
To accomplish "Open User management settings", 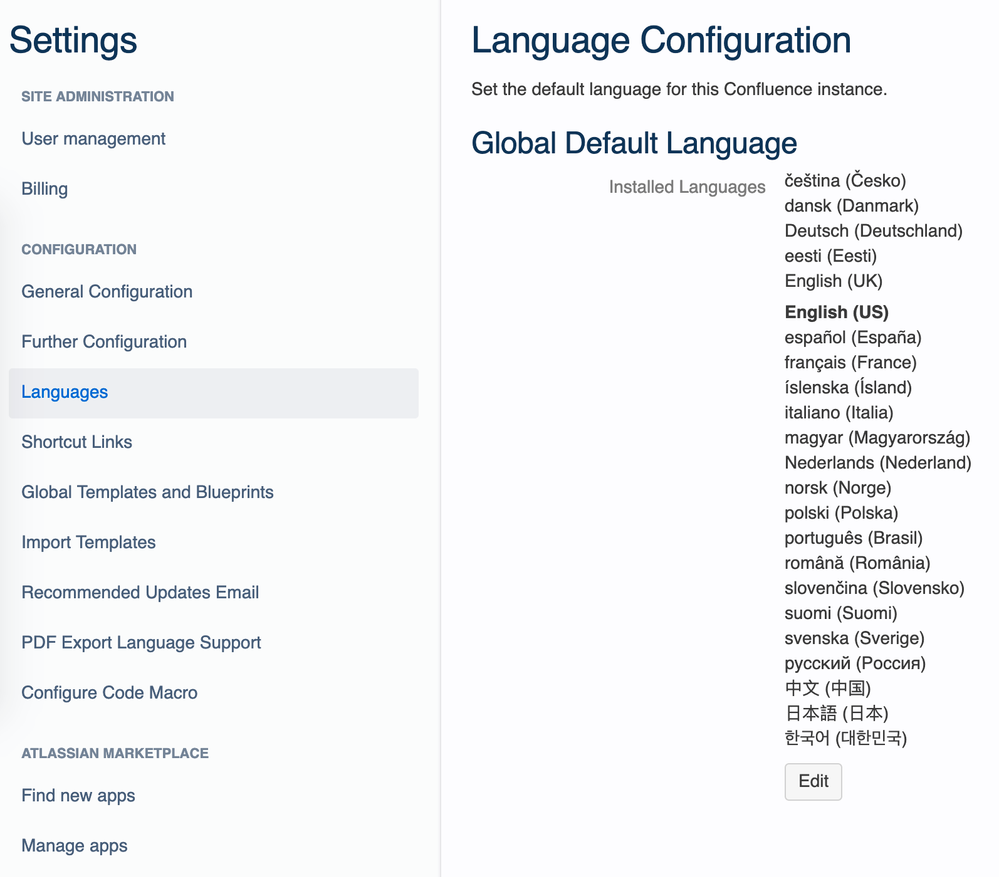I will 93,139.
